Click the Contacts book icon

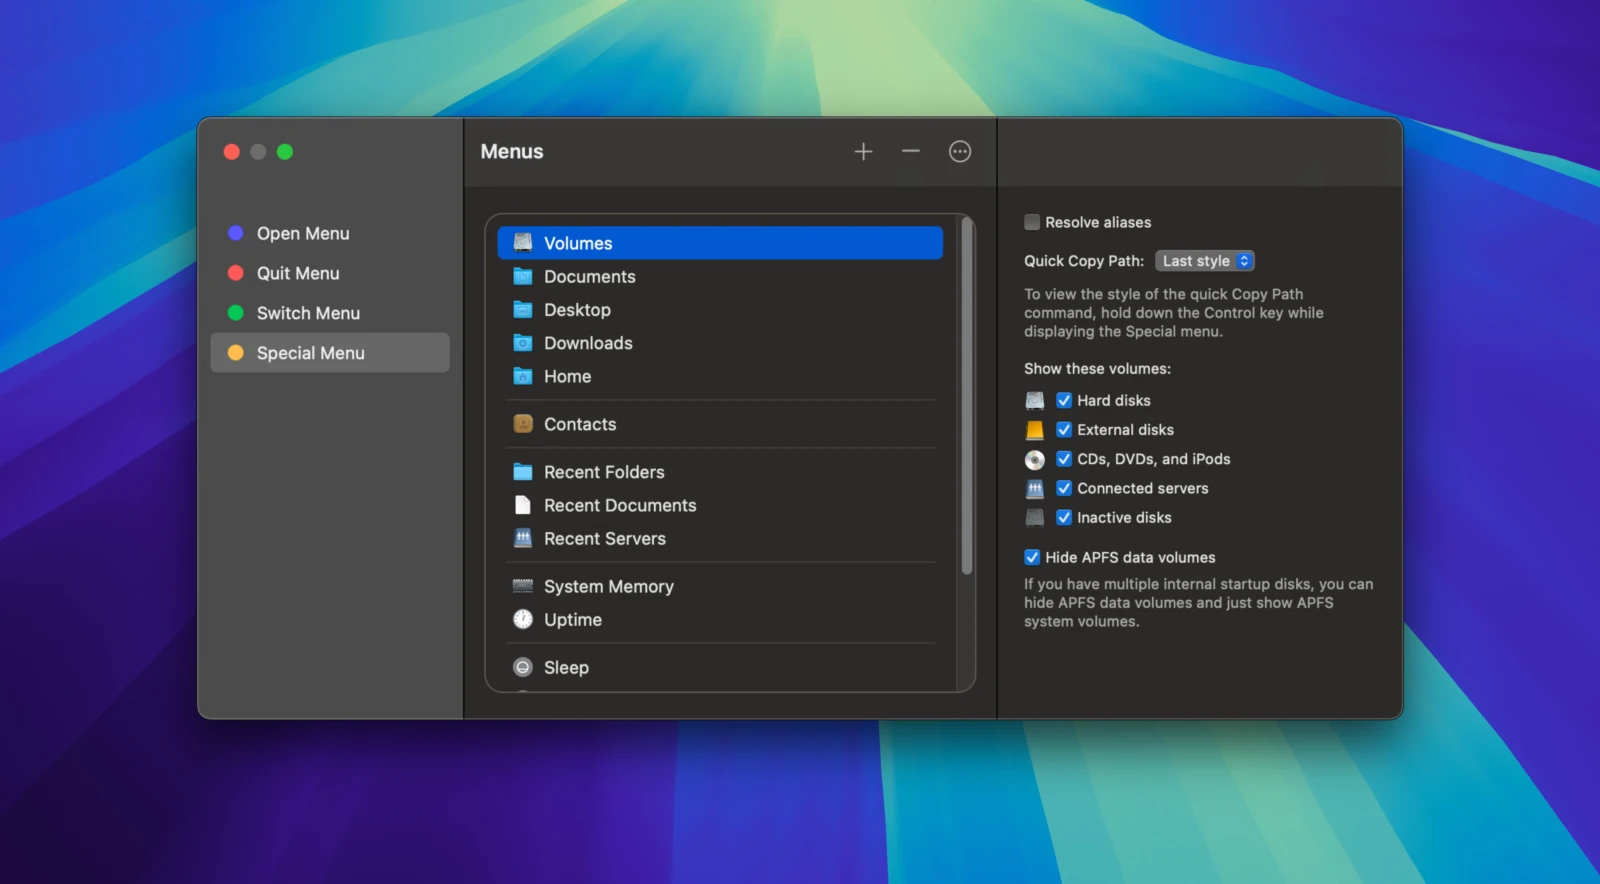point(523,424)
